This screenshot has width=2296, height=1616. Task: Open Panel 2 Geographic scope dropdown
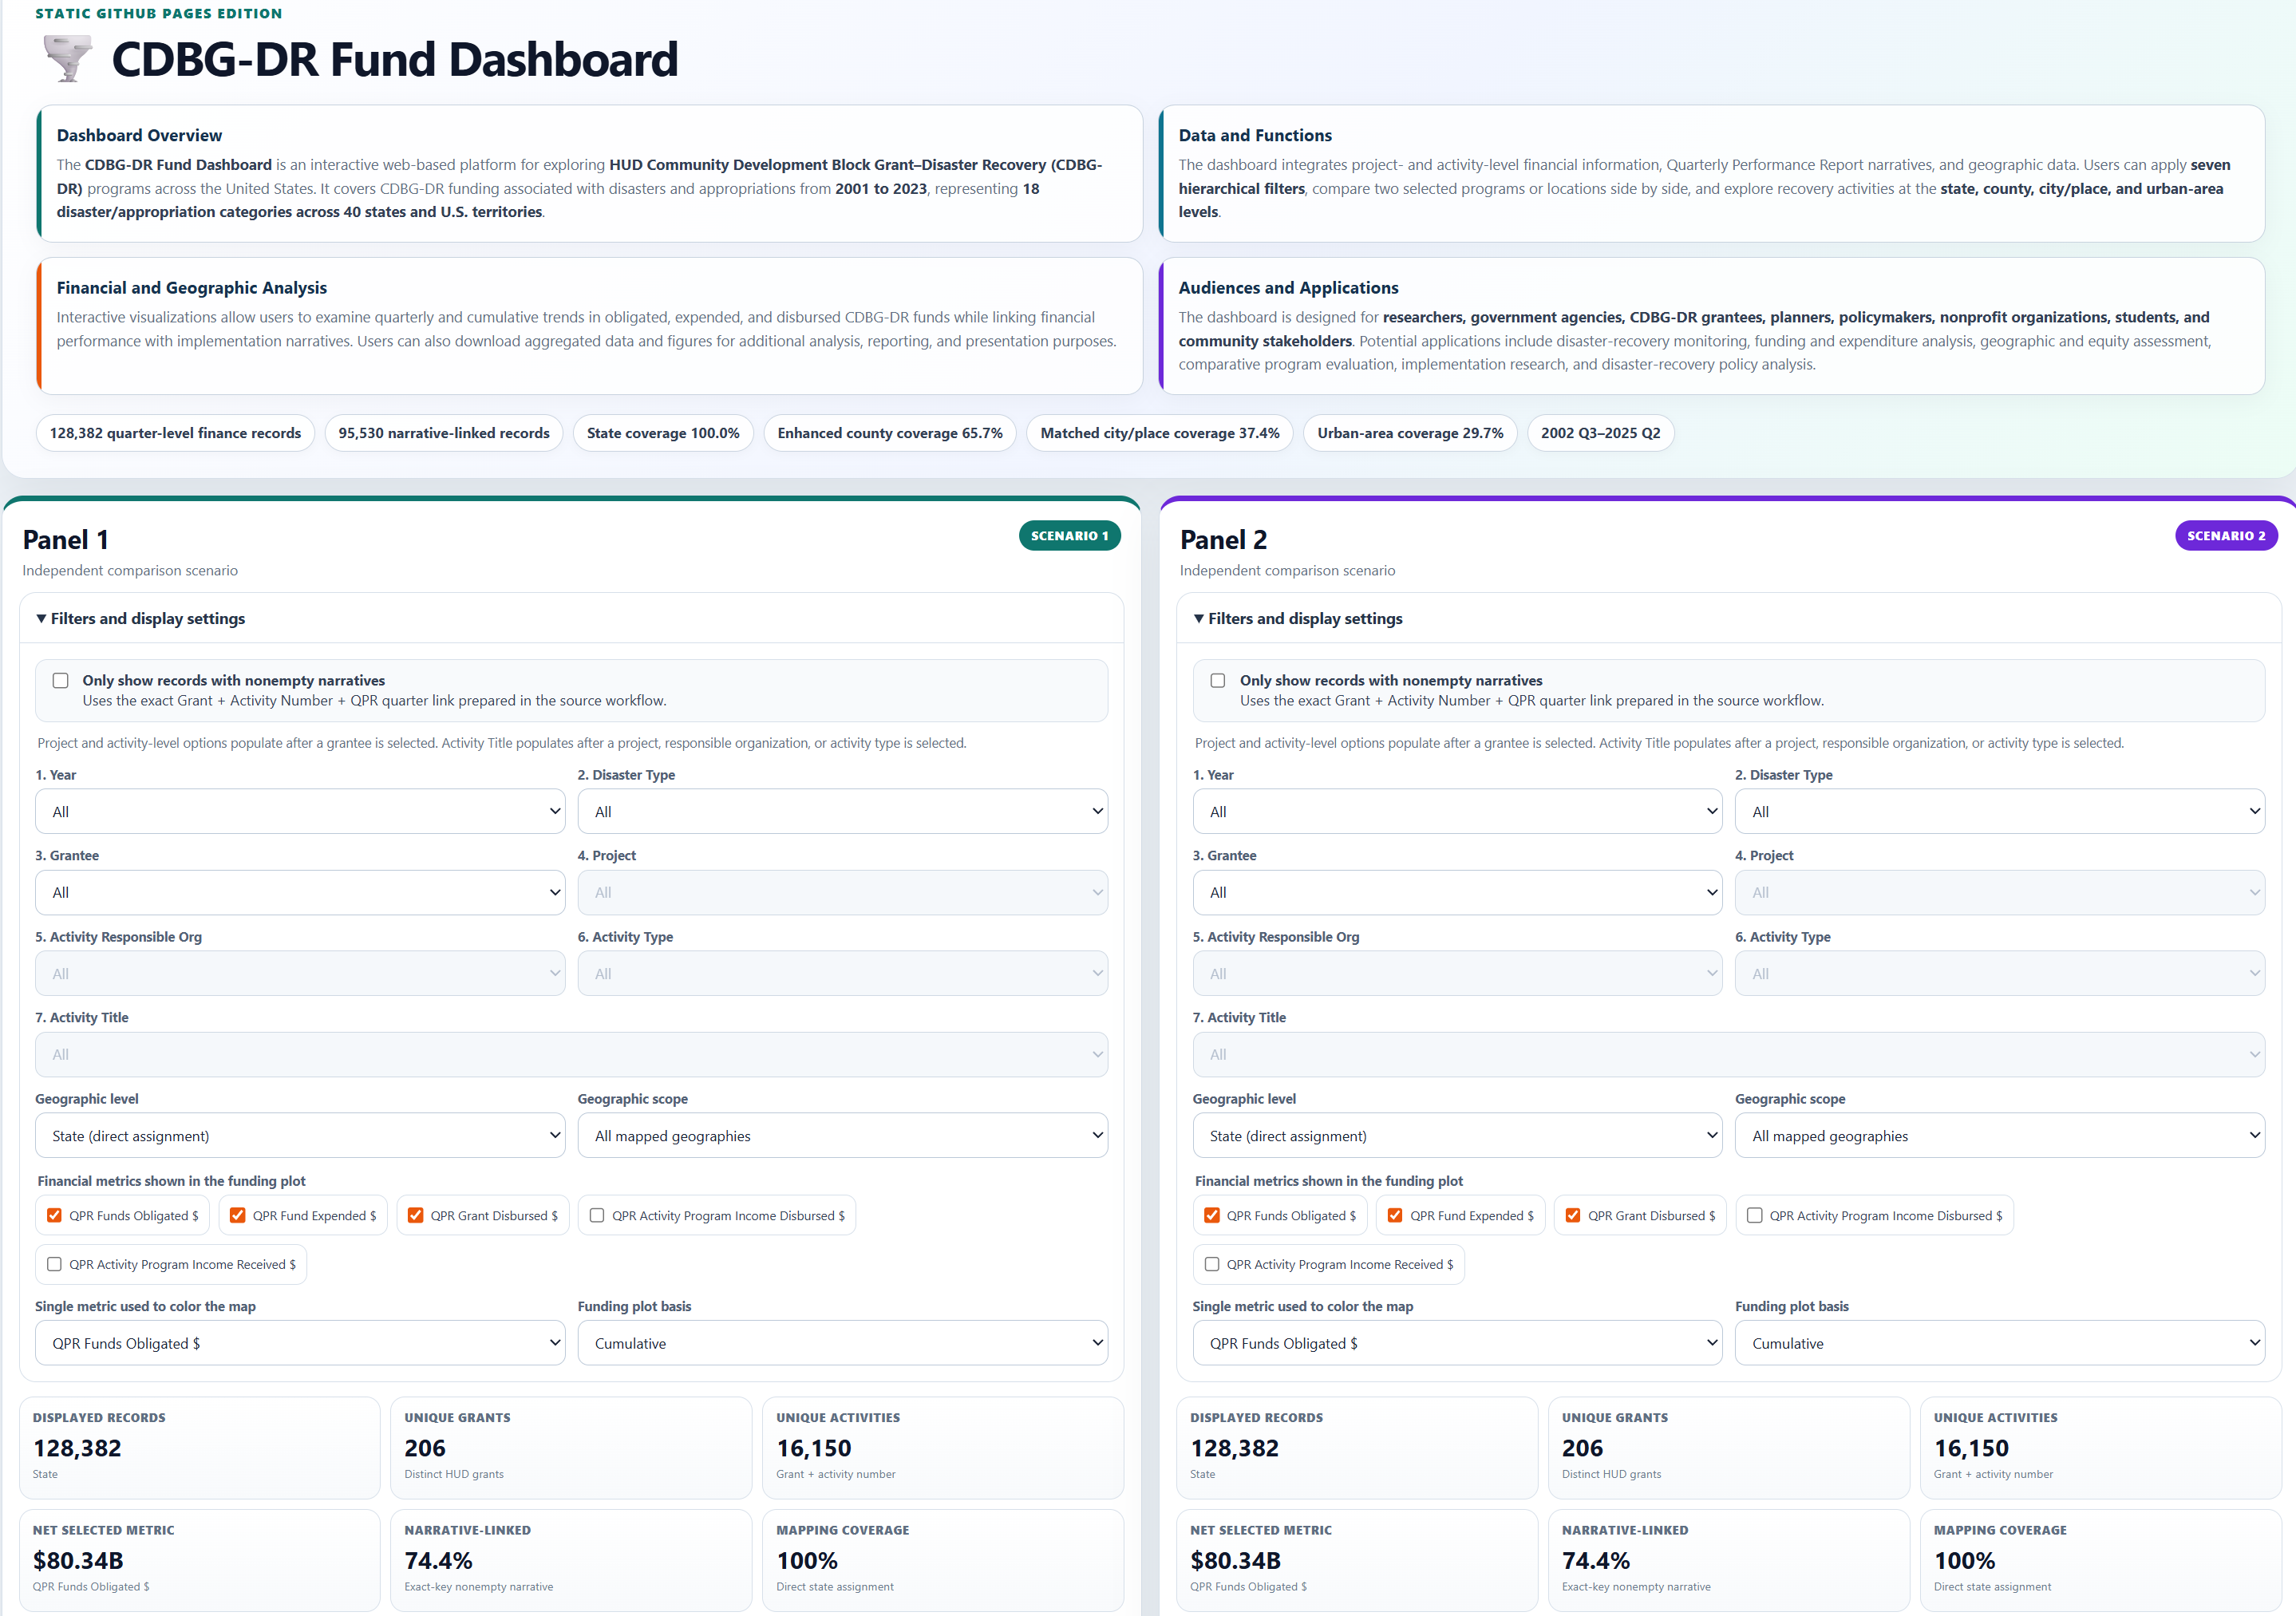pyautogui.click(x=2000, y=1135)
